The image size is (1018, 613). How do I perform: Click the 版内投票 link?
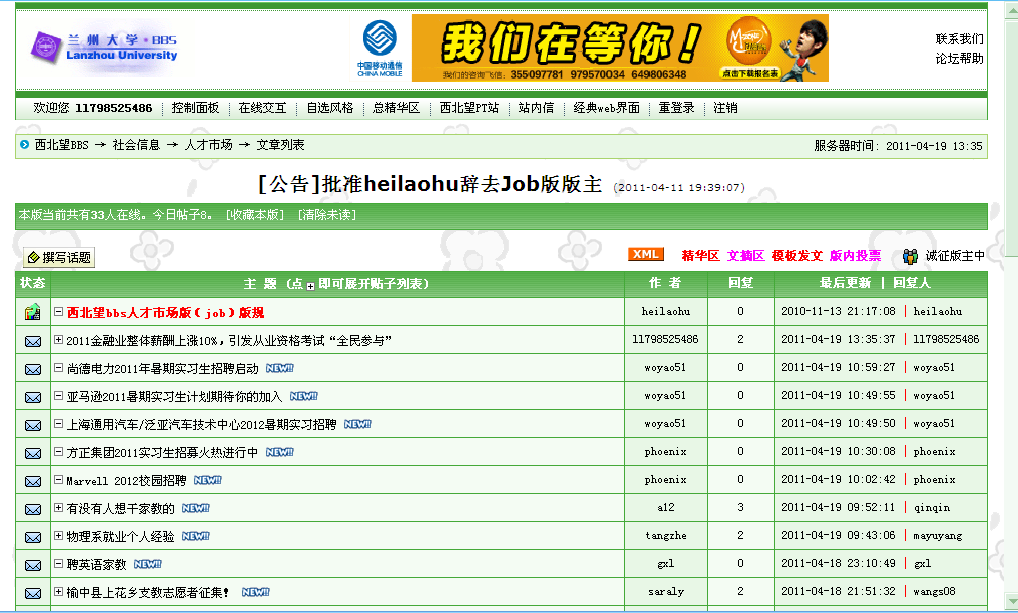point(855,256)
